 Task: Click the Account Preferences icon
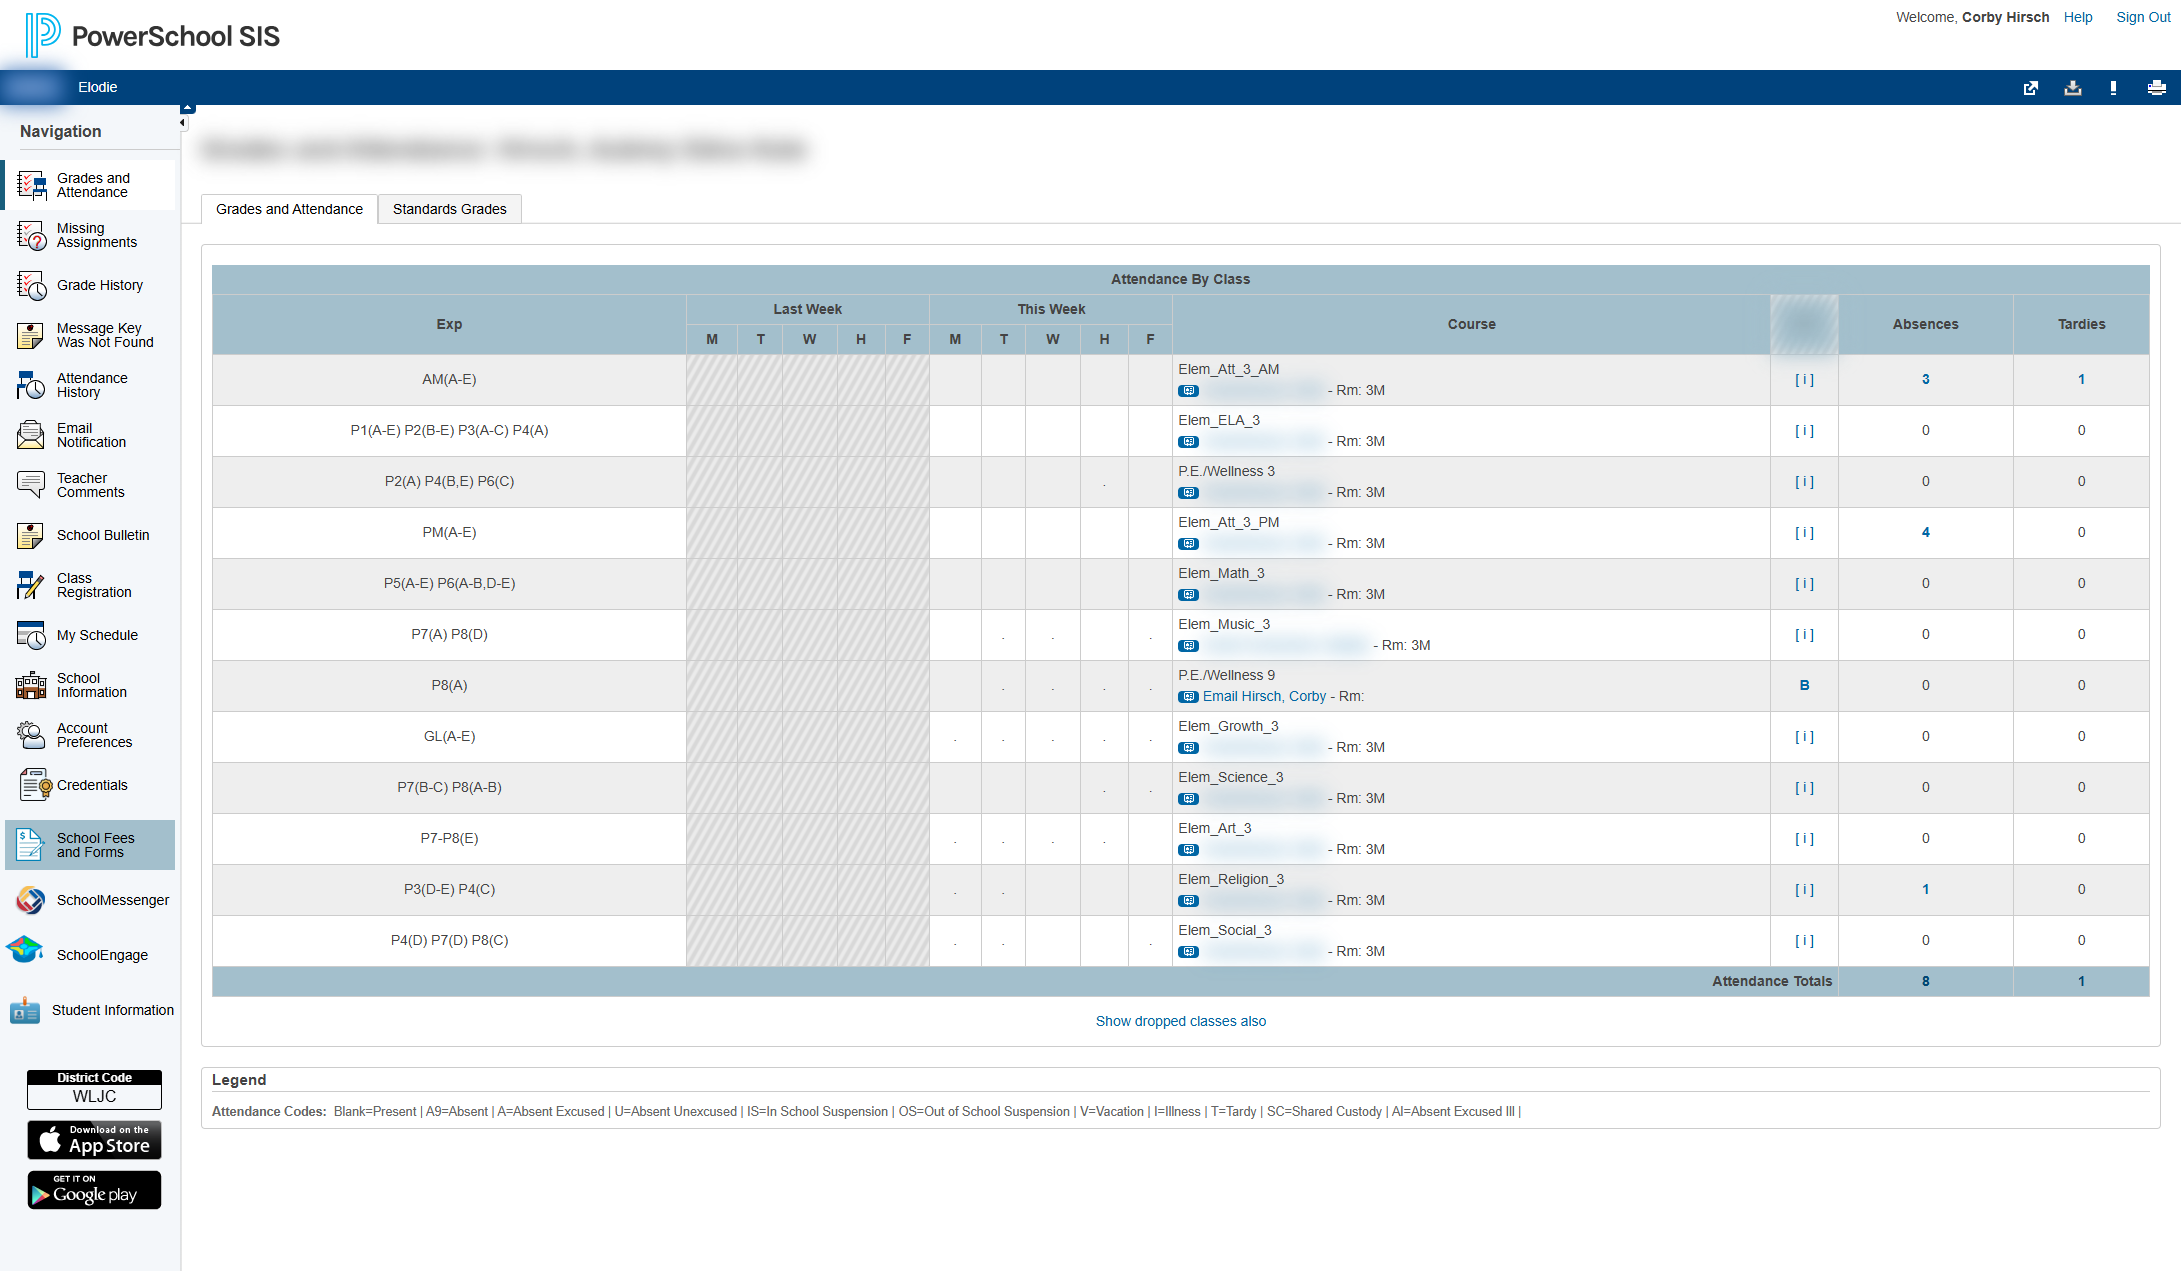click(31, 735)
